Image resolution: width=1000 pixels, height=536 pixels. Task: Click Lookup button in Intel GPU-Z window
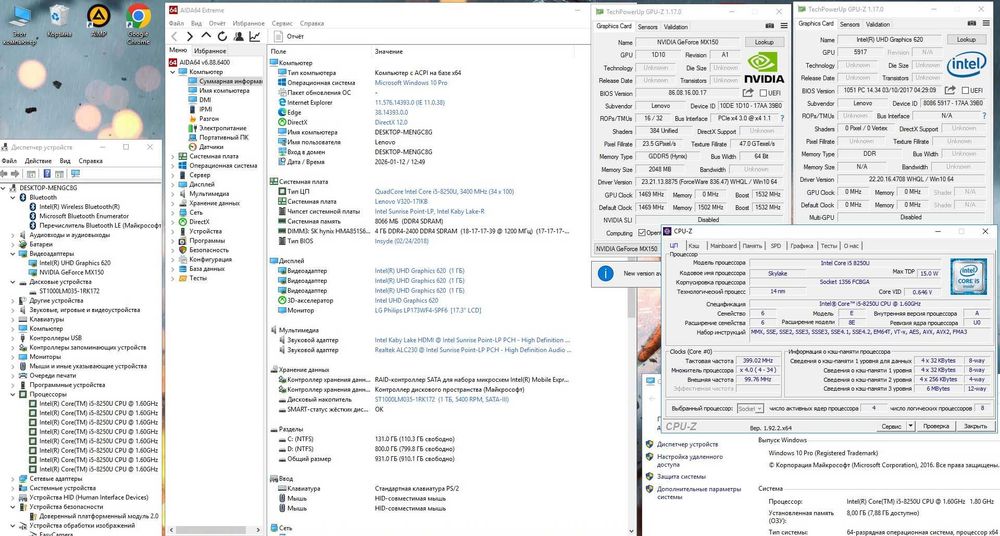966,40
